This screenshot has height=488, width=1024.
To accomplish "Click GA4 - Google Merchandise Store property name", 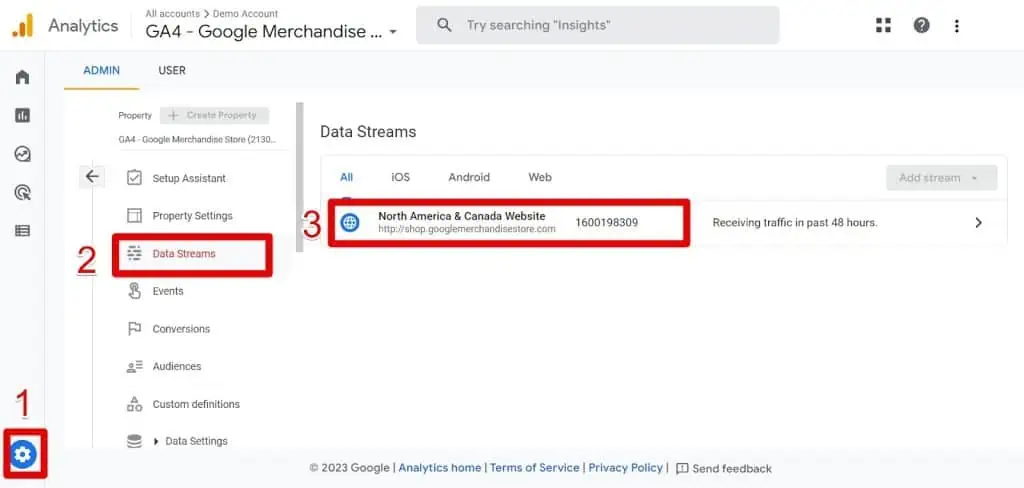I will point(197,139).
